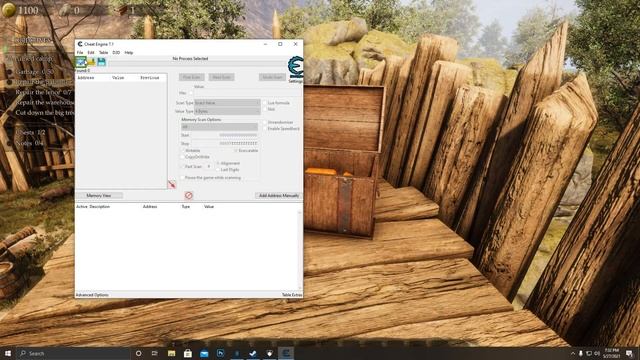The image size is (640, 360).
Task: Click the Cortana circle on the taskbar
Action: pyautogui.click(x=138, y=353)
